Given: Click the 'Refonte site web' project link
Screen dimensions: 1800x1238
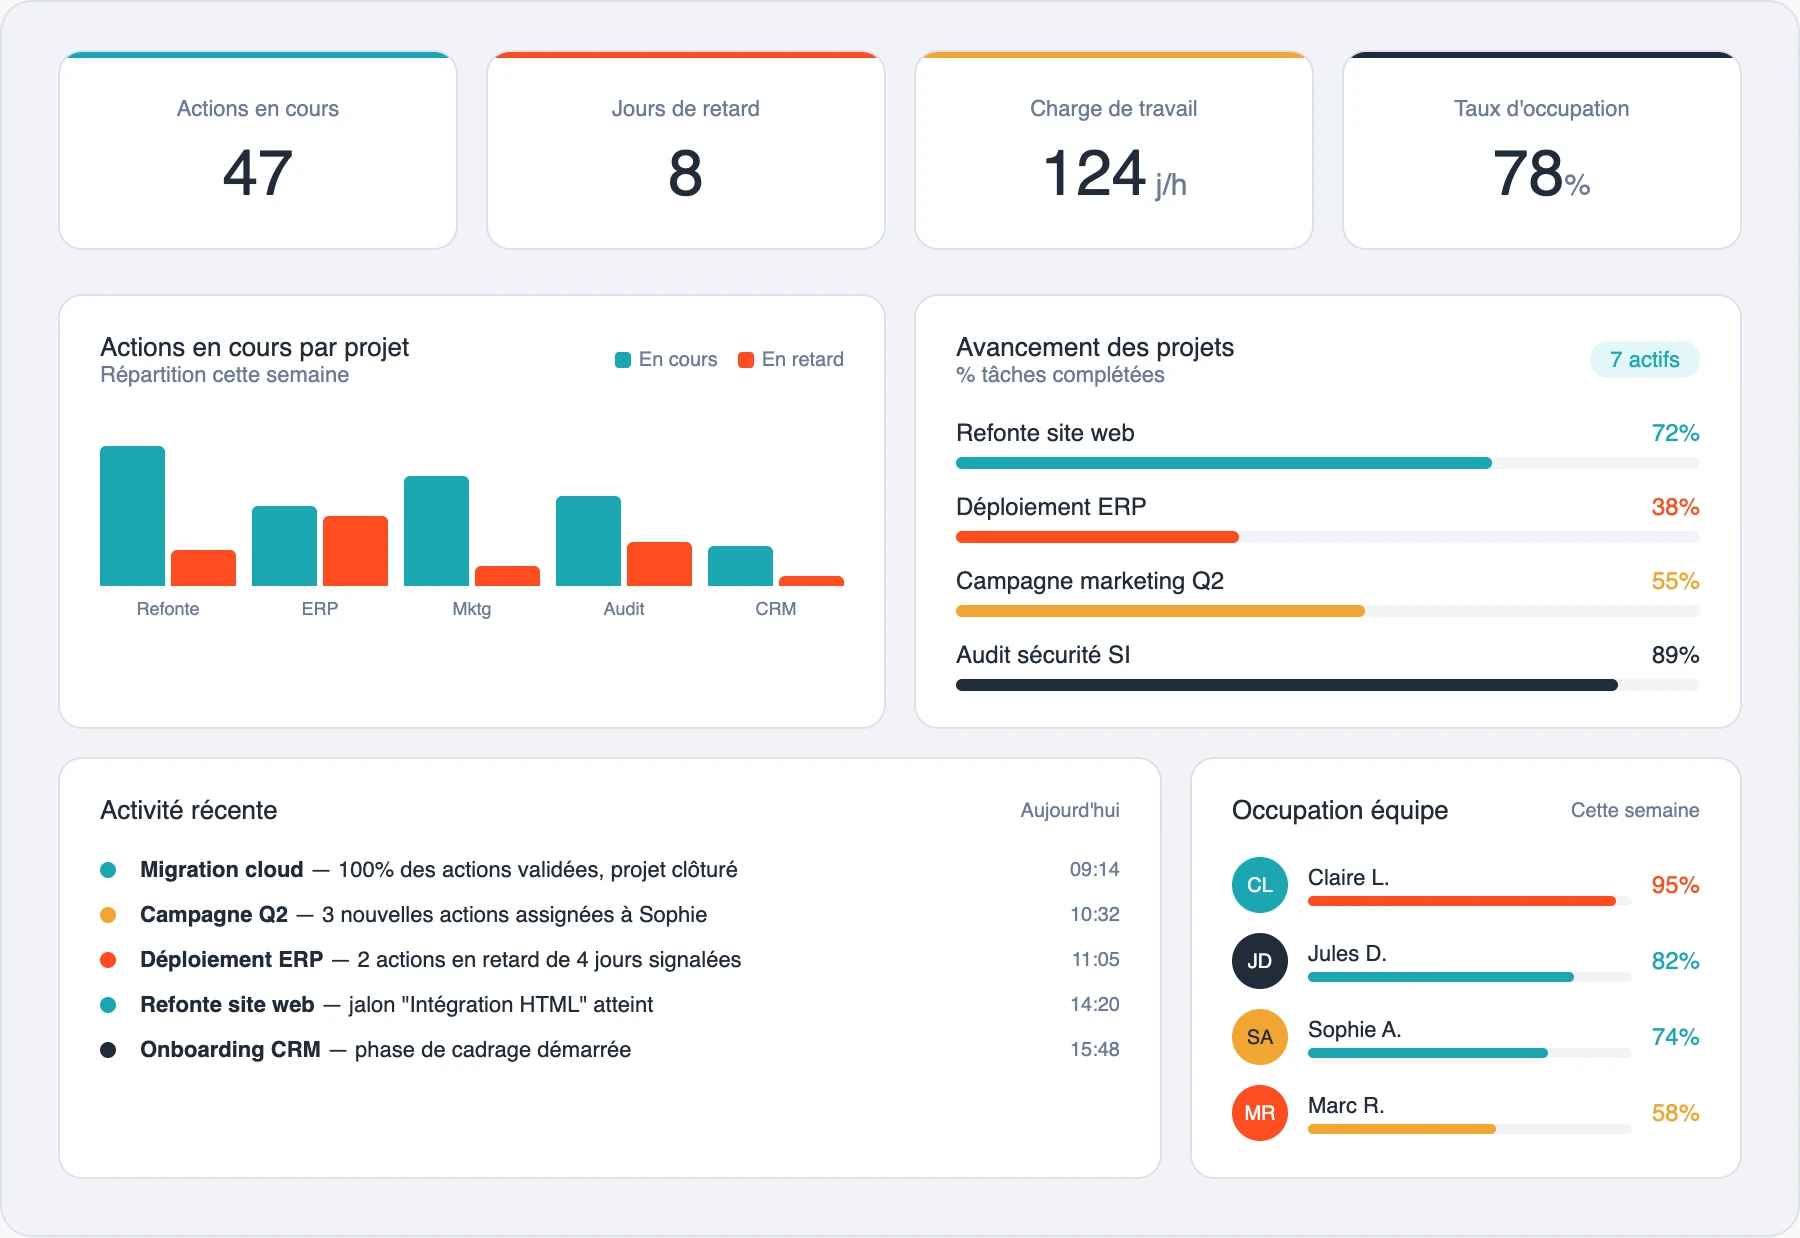Looking at the screenshot, I should tap(1044, 433).
